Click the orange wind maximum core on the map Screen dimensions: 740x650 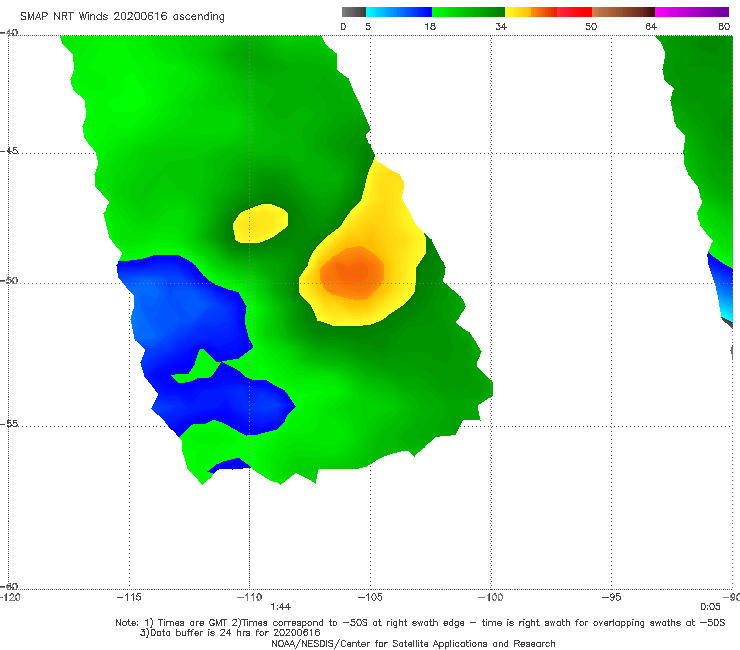coord(352,273)
